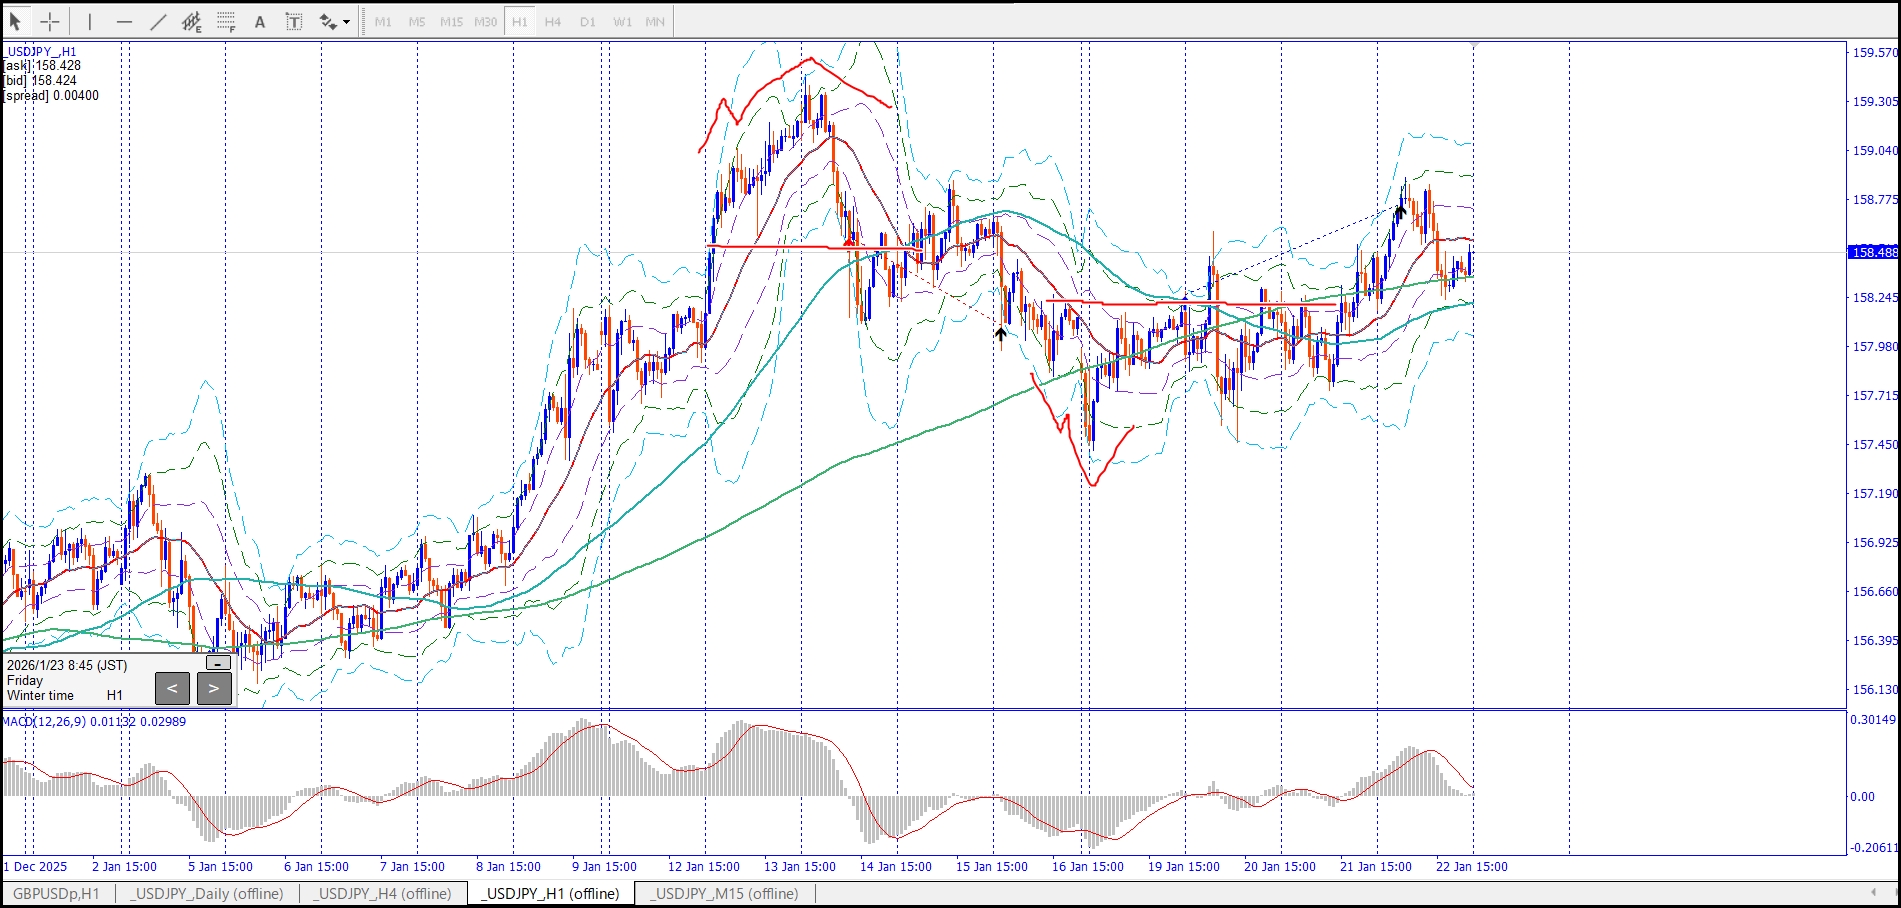Select the Equidistant Channel tool
The height and width of the screenshot is (908, 1901).
click(192, 21)
